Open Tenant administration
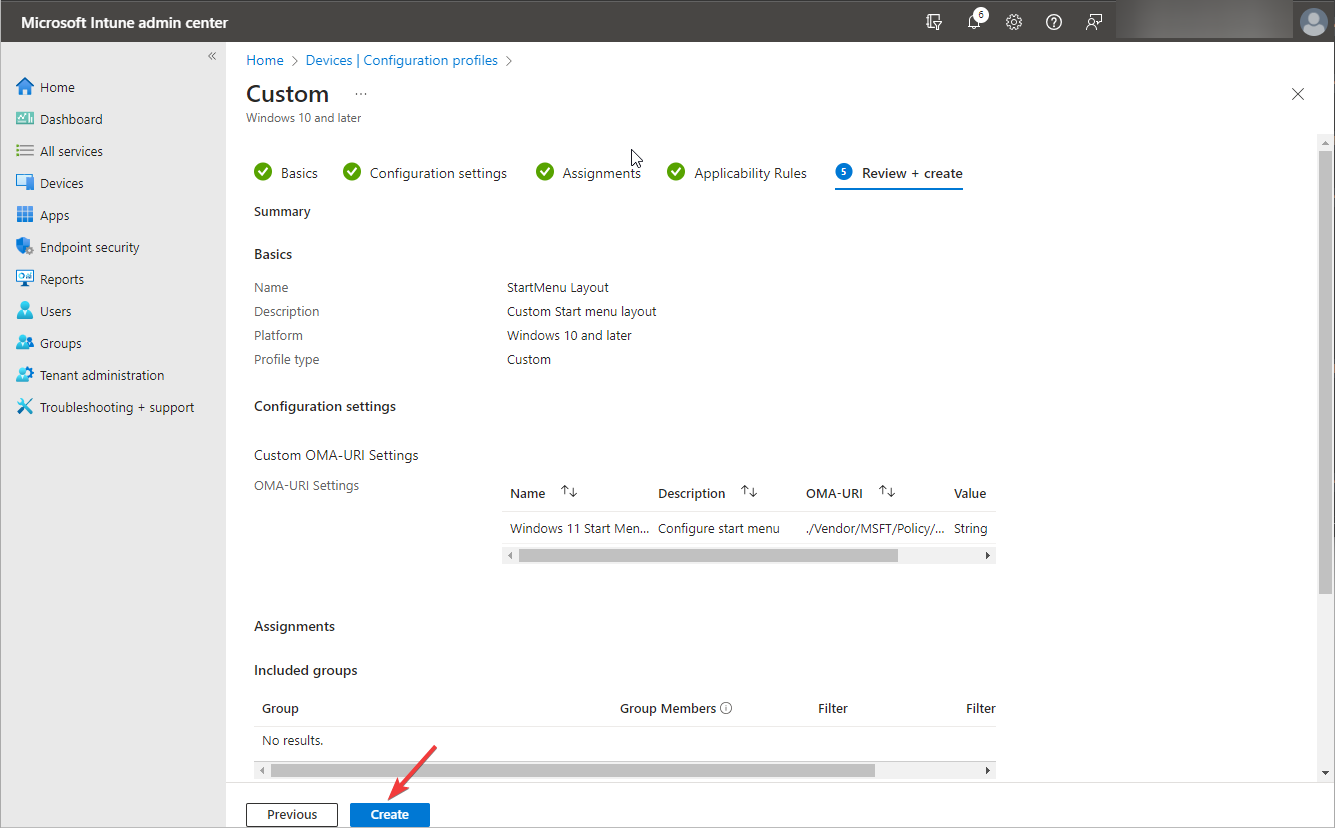Viewport: 1335px width, 828px height. 100,374
